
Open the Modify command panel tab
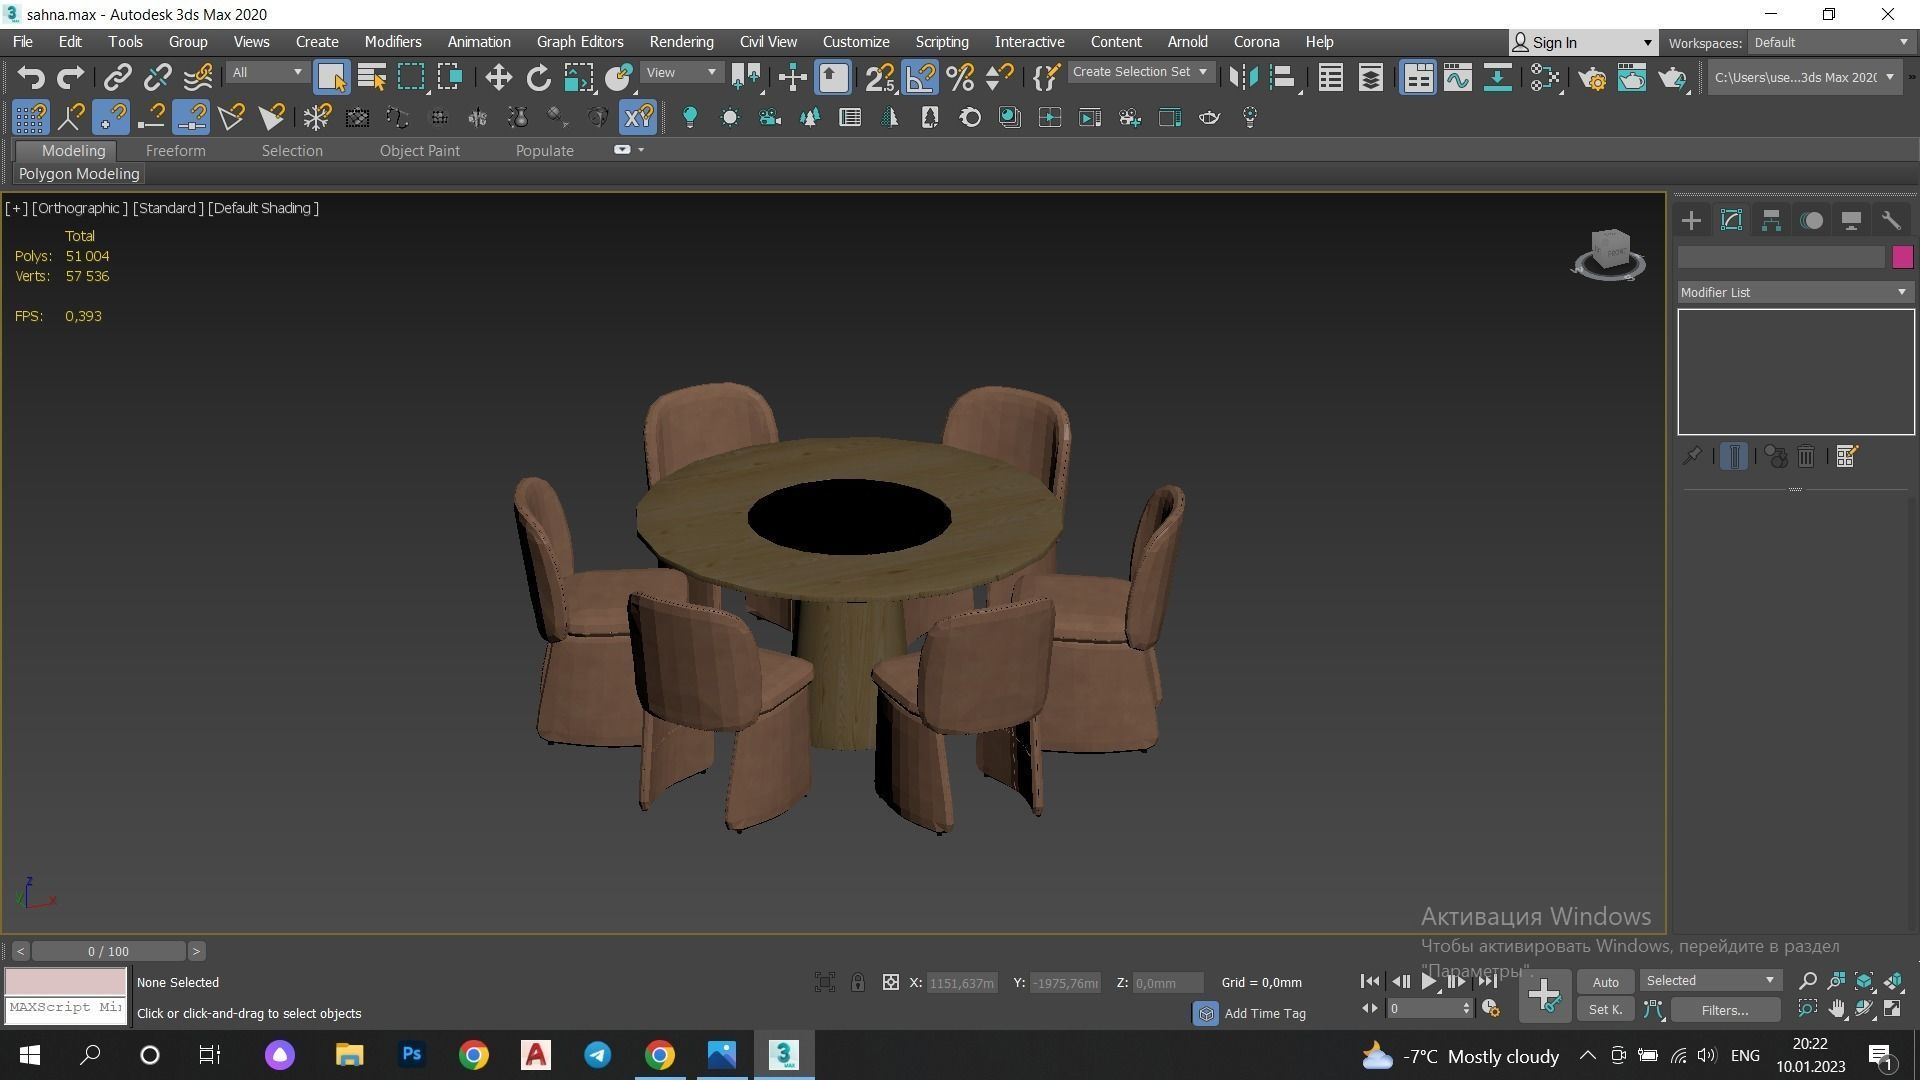[x=1731, y=220]
